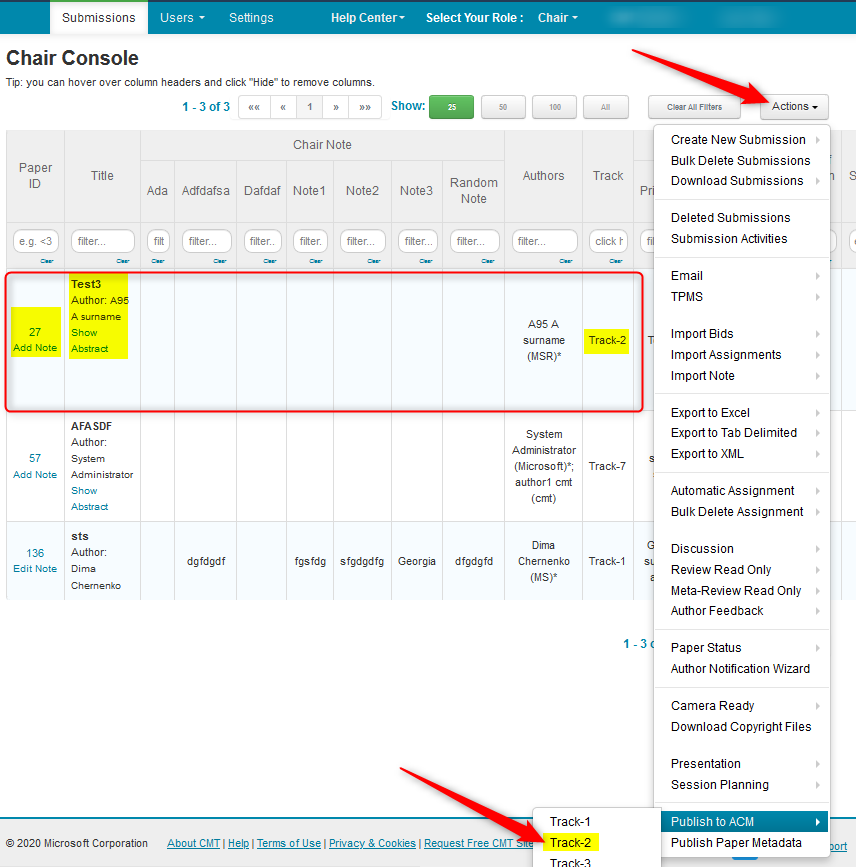Open Export to Excel submenu
Viewport: 856px width, 867px height.
(x=710, y=413)
